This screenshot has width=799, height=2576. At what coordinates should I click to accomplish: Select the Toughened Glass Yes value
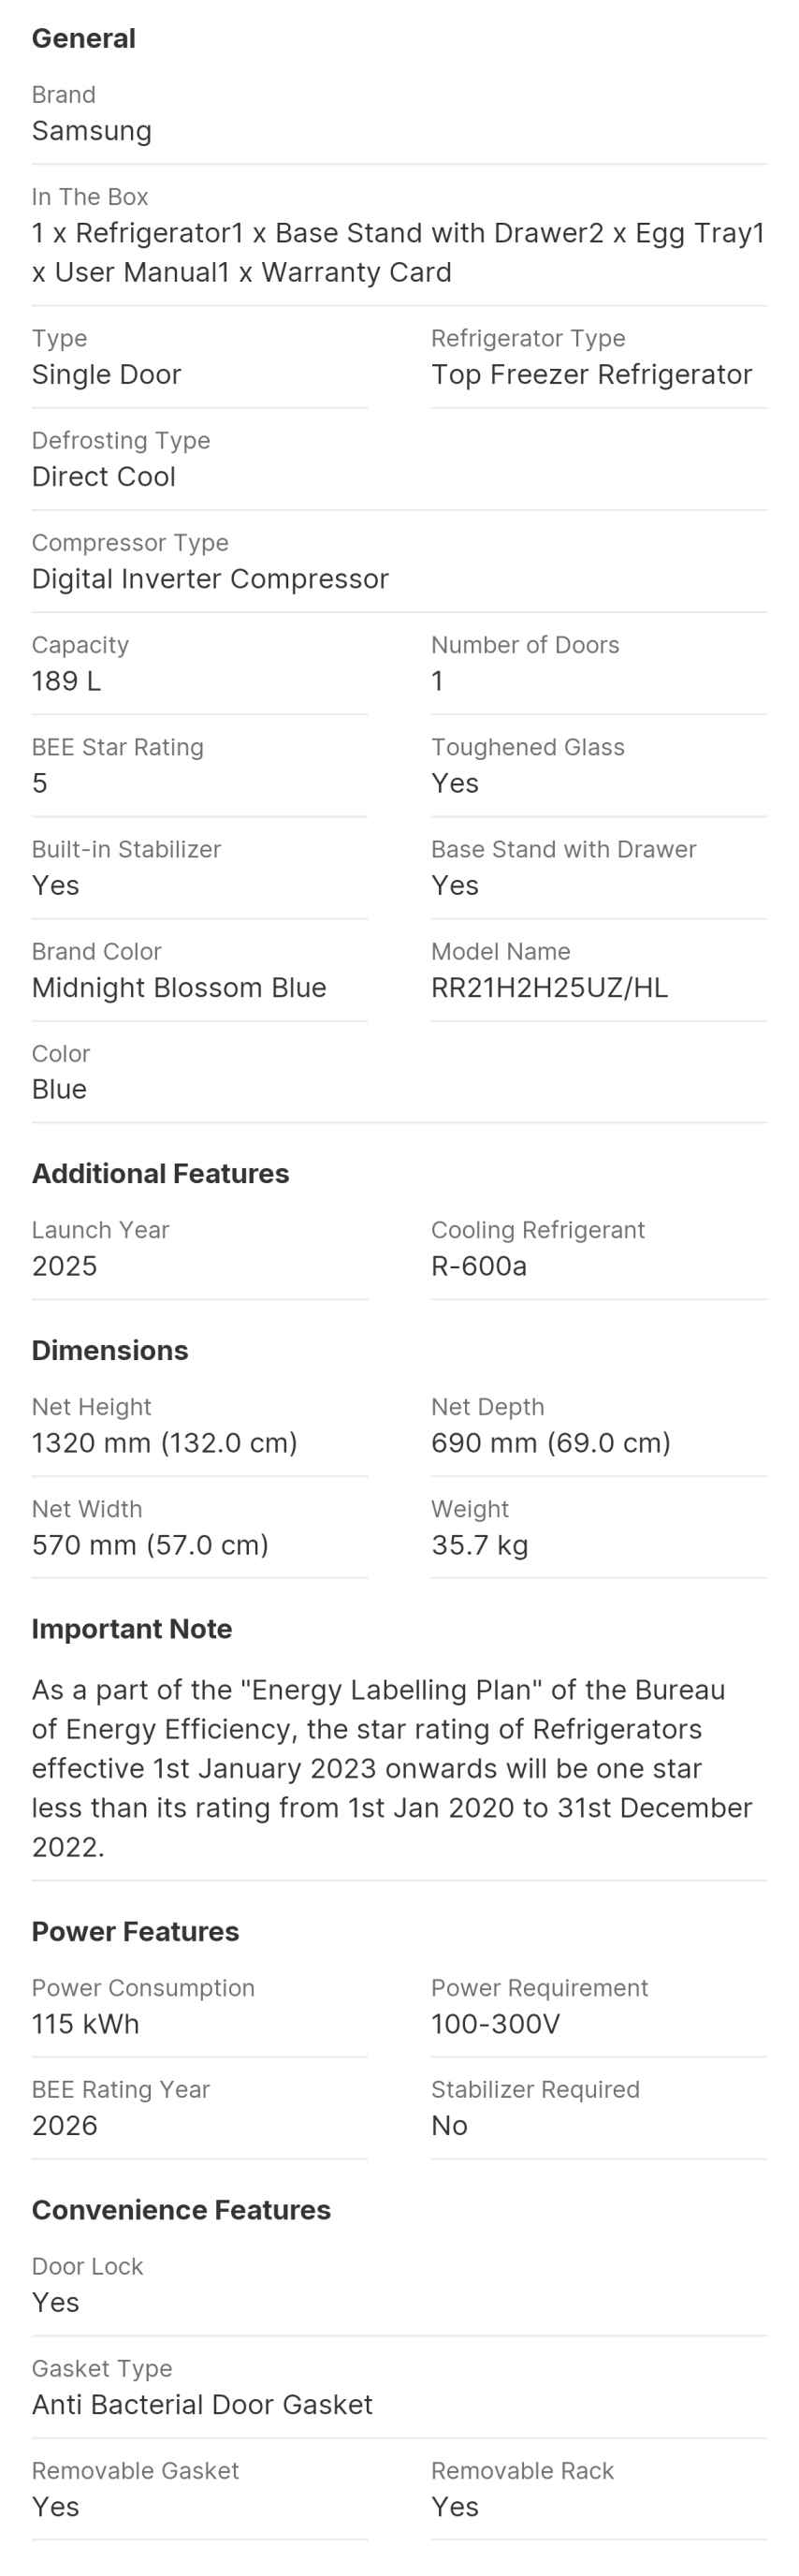click(x=455, y=783)
